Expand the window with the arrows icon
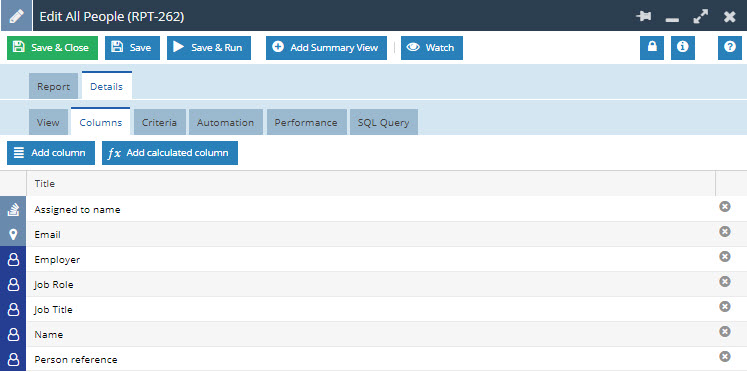The image size is (747, 372). pos(700,17)
